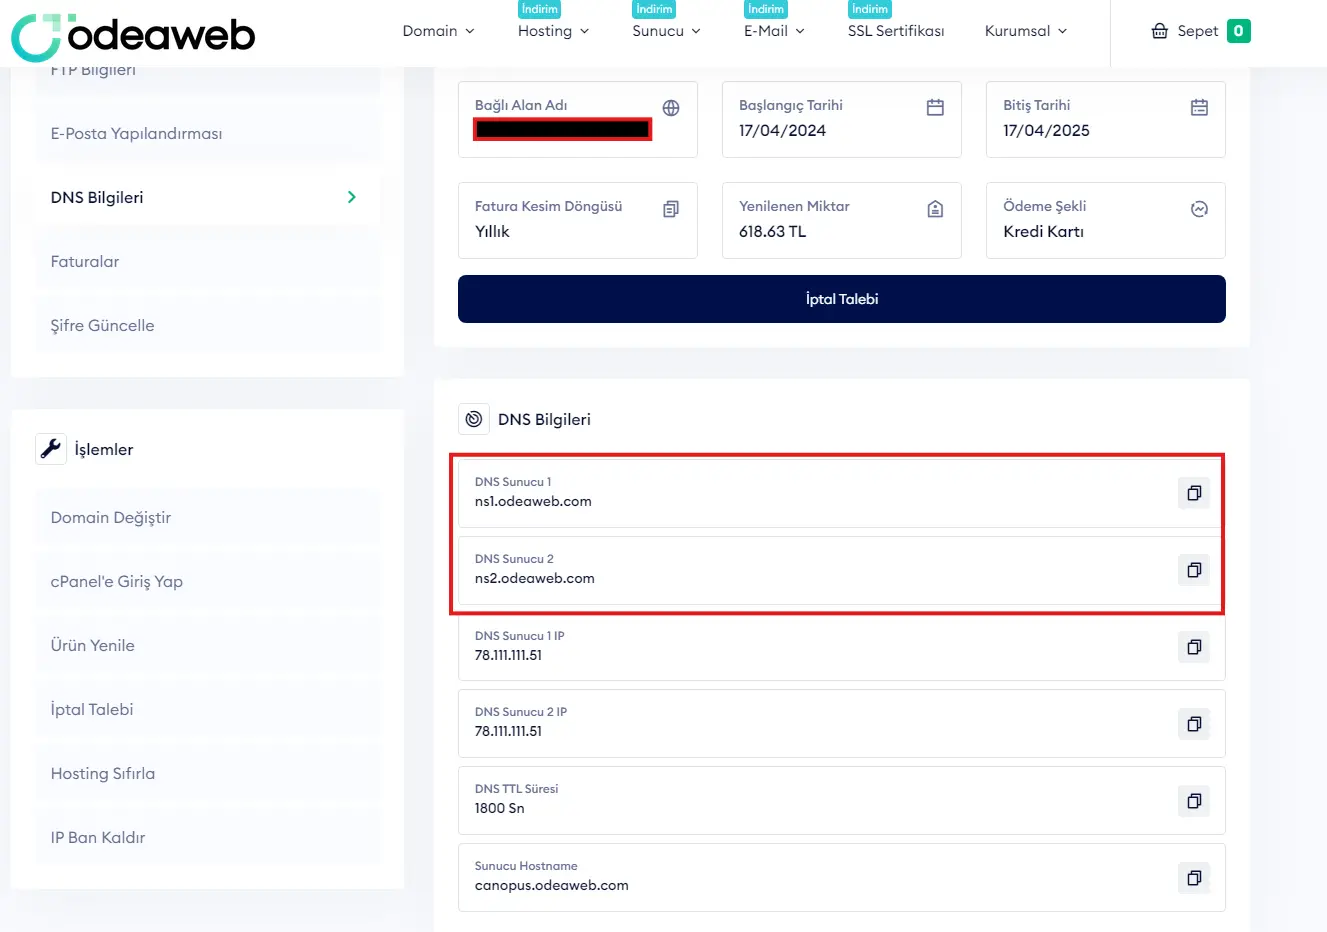The image size is (1327, 932).
Task: Click the DNS Bilgileri section header icon
Action: pos(474,419)
